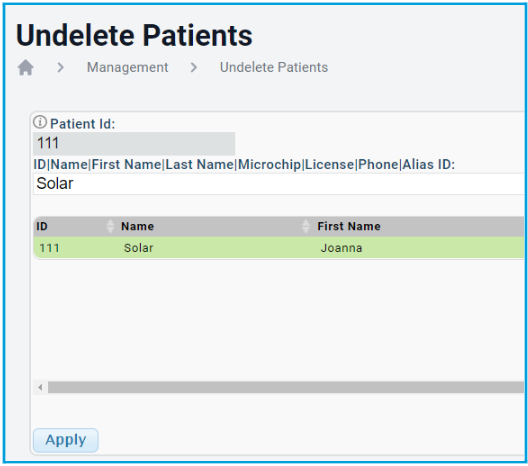Click Solar in the Name column

pos(138,248)
